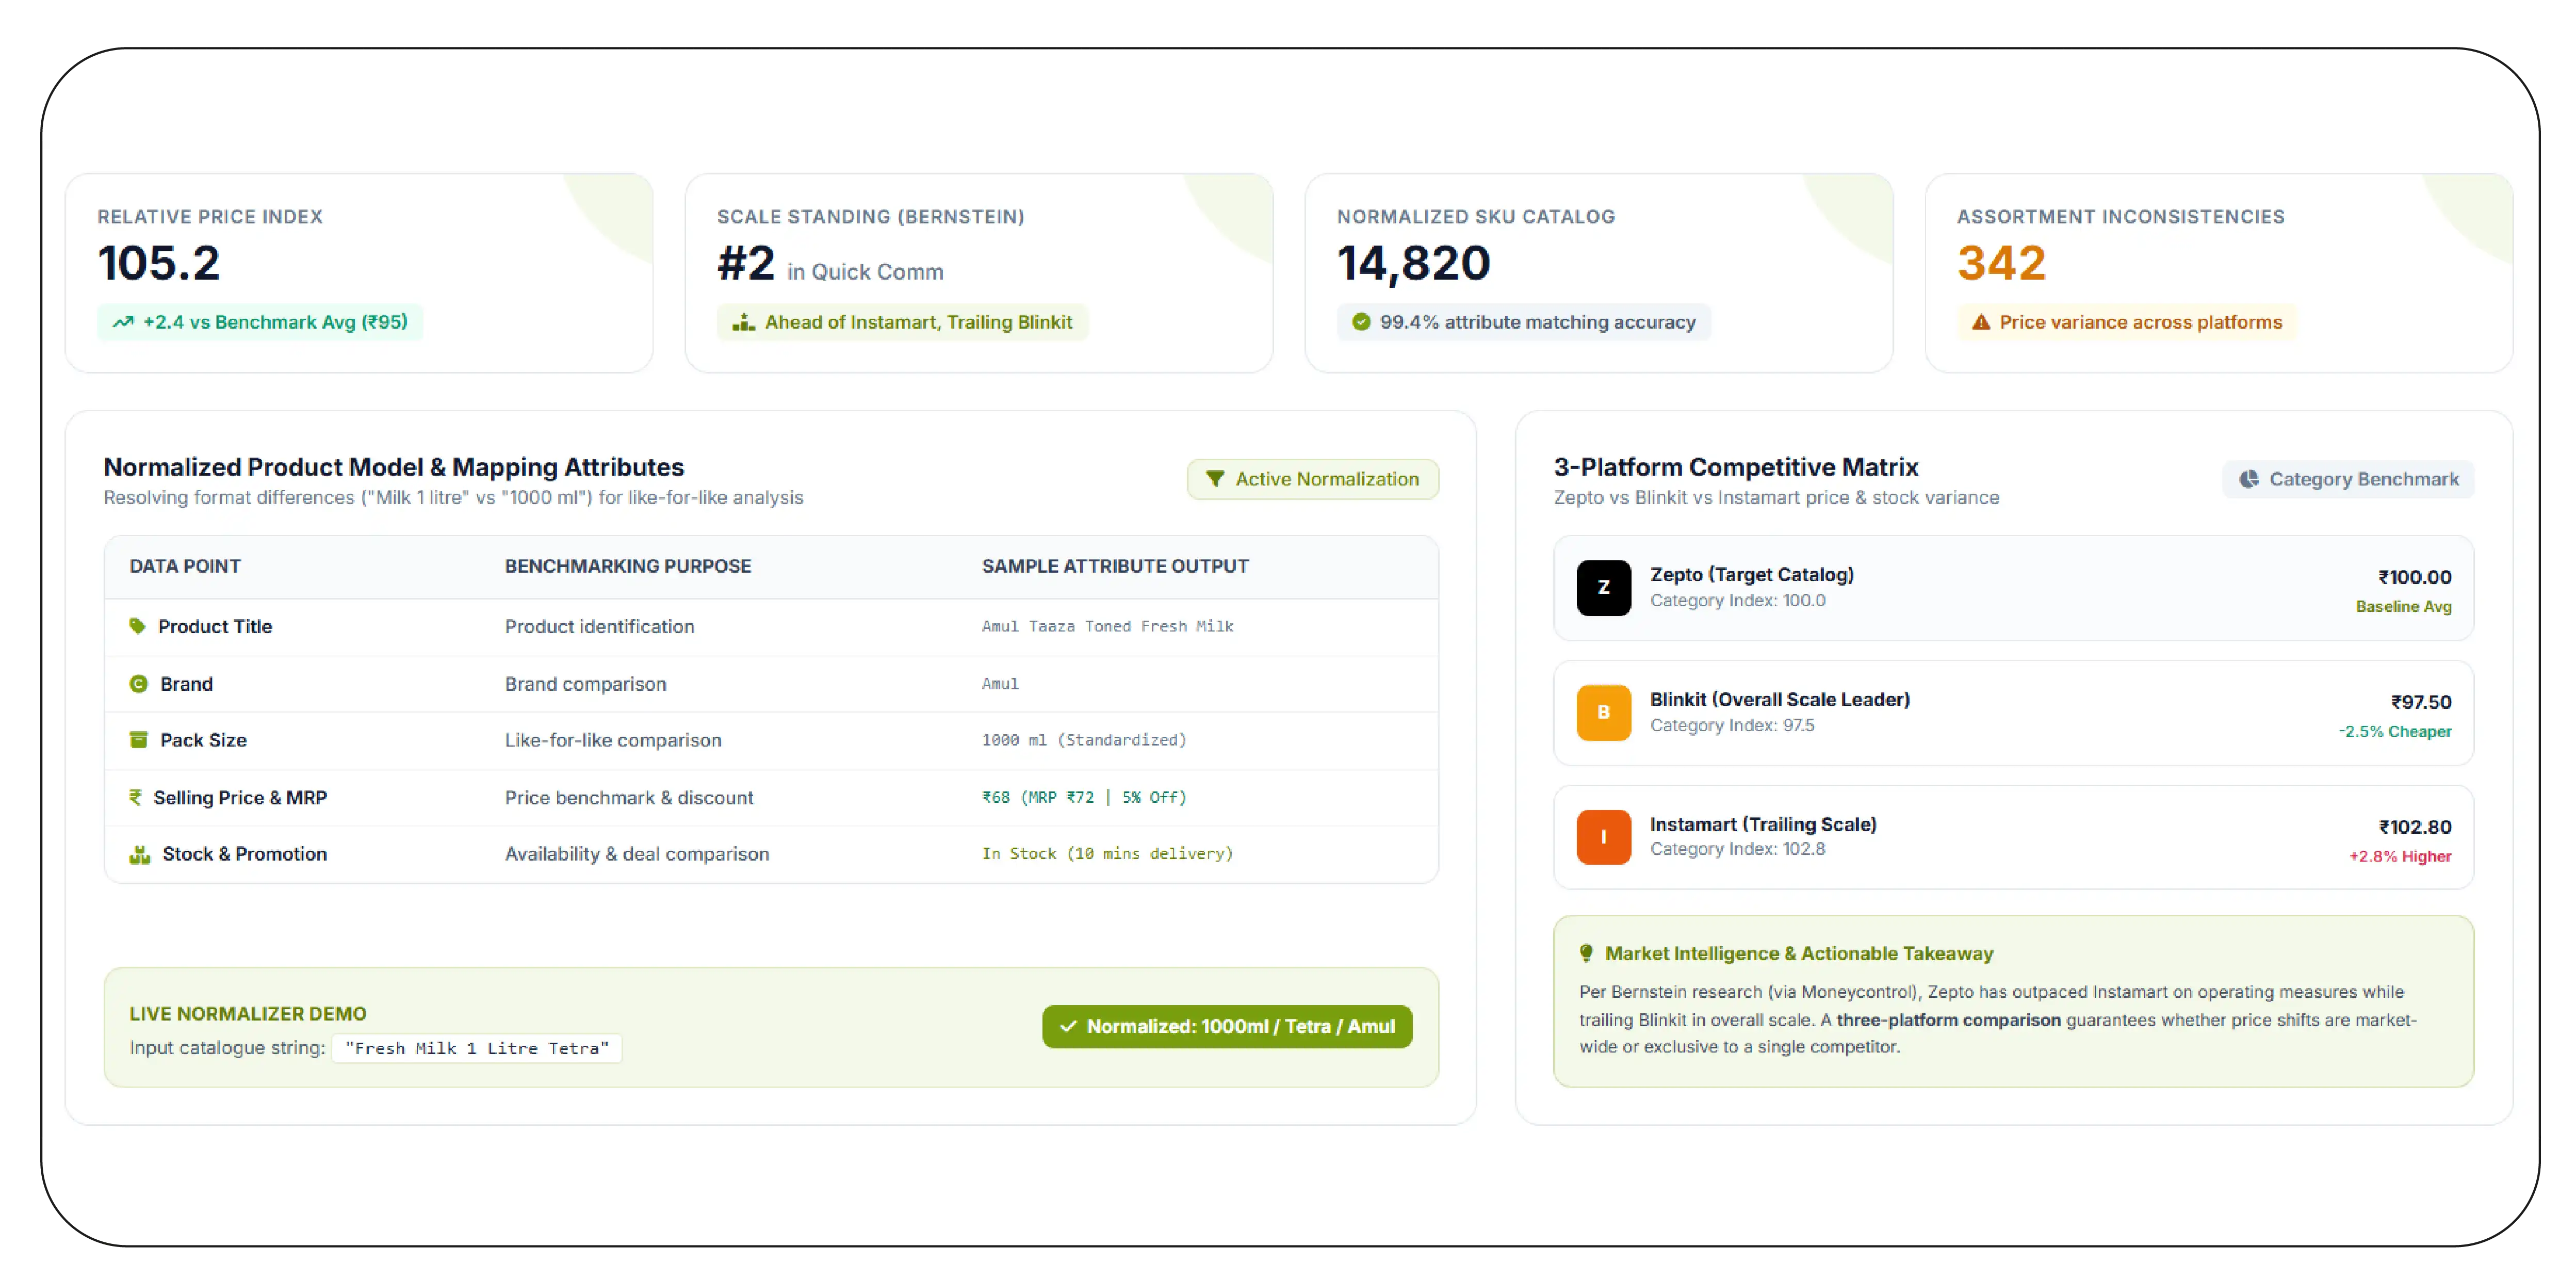This screenshot has width=2576, height=1279.
Task: Click the black Z Zepto logo tile
Action: tap(1603, 588)
